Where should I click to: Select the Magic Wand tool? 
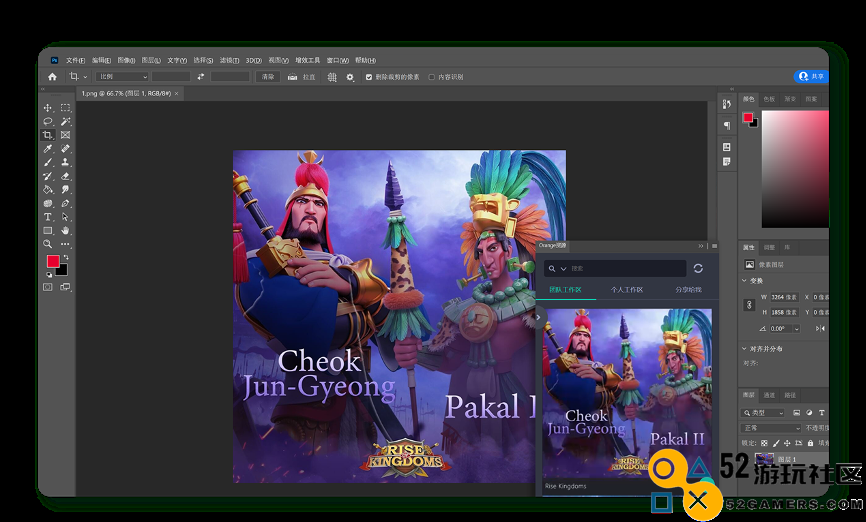click(65, 122)
